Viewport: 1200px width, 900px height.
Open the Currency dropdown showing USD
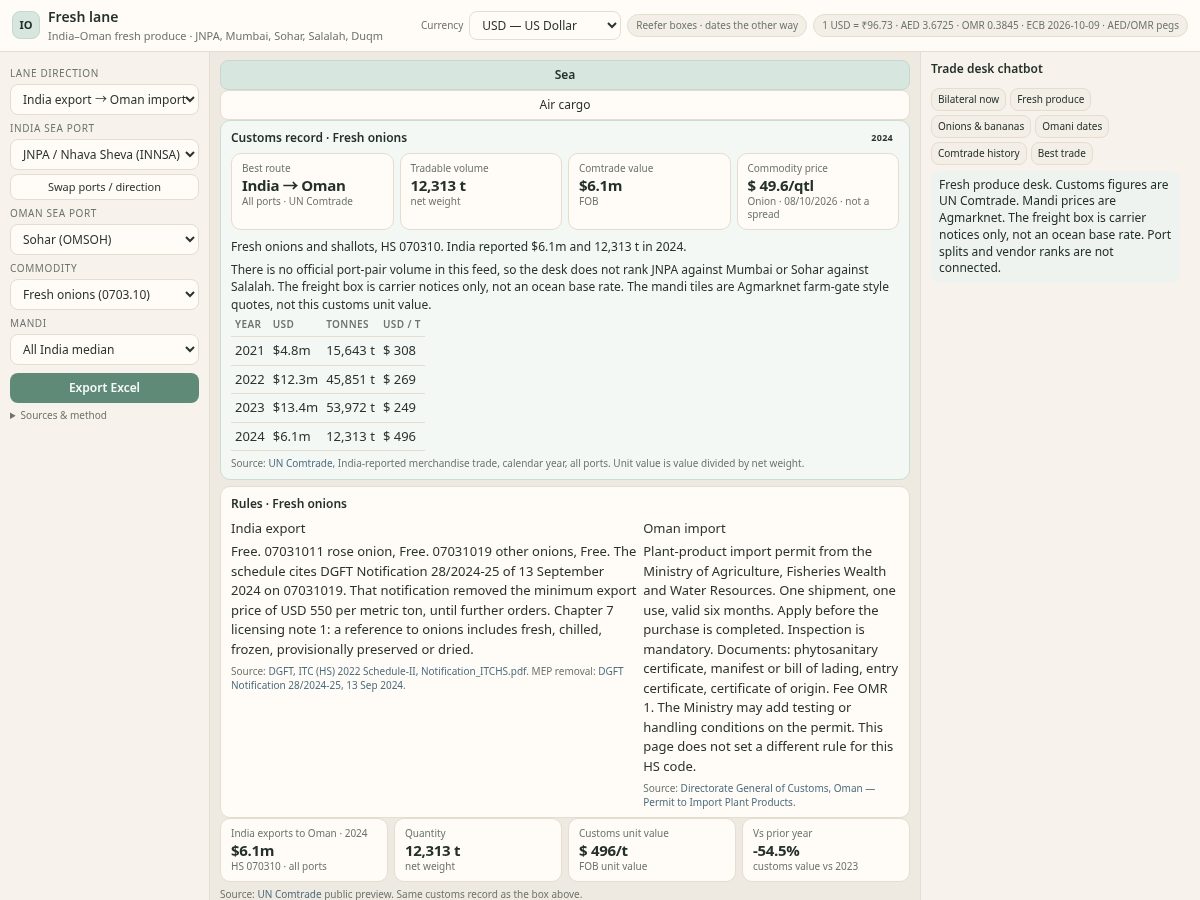point(545,25)
